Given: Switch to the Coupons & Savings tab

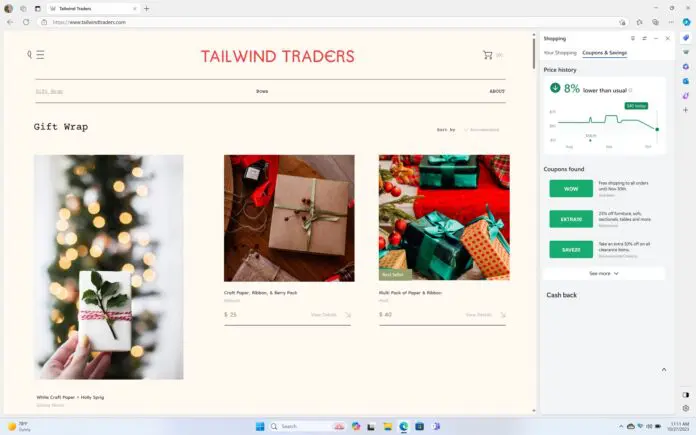Looking at the screenshot, I should 605,53.
